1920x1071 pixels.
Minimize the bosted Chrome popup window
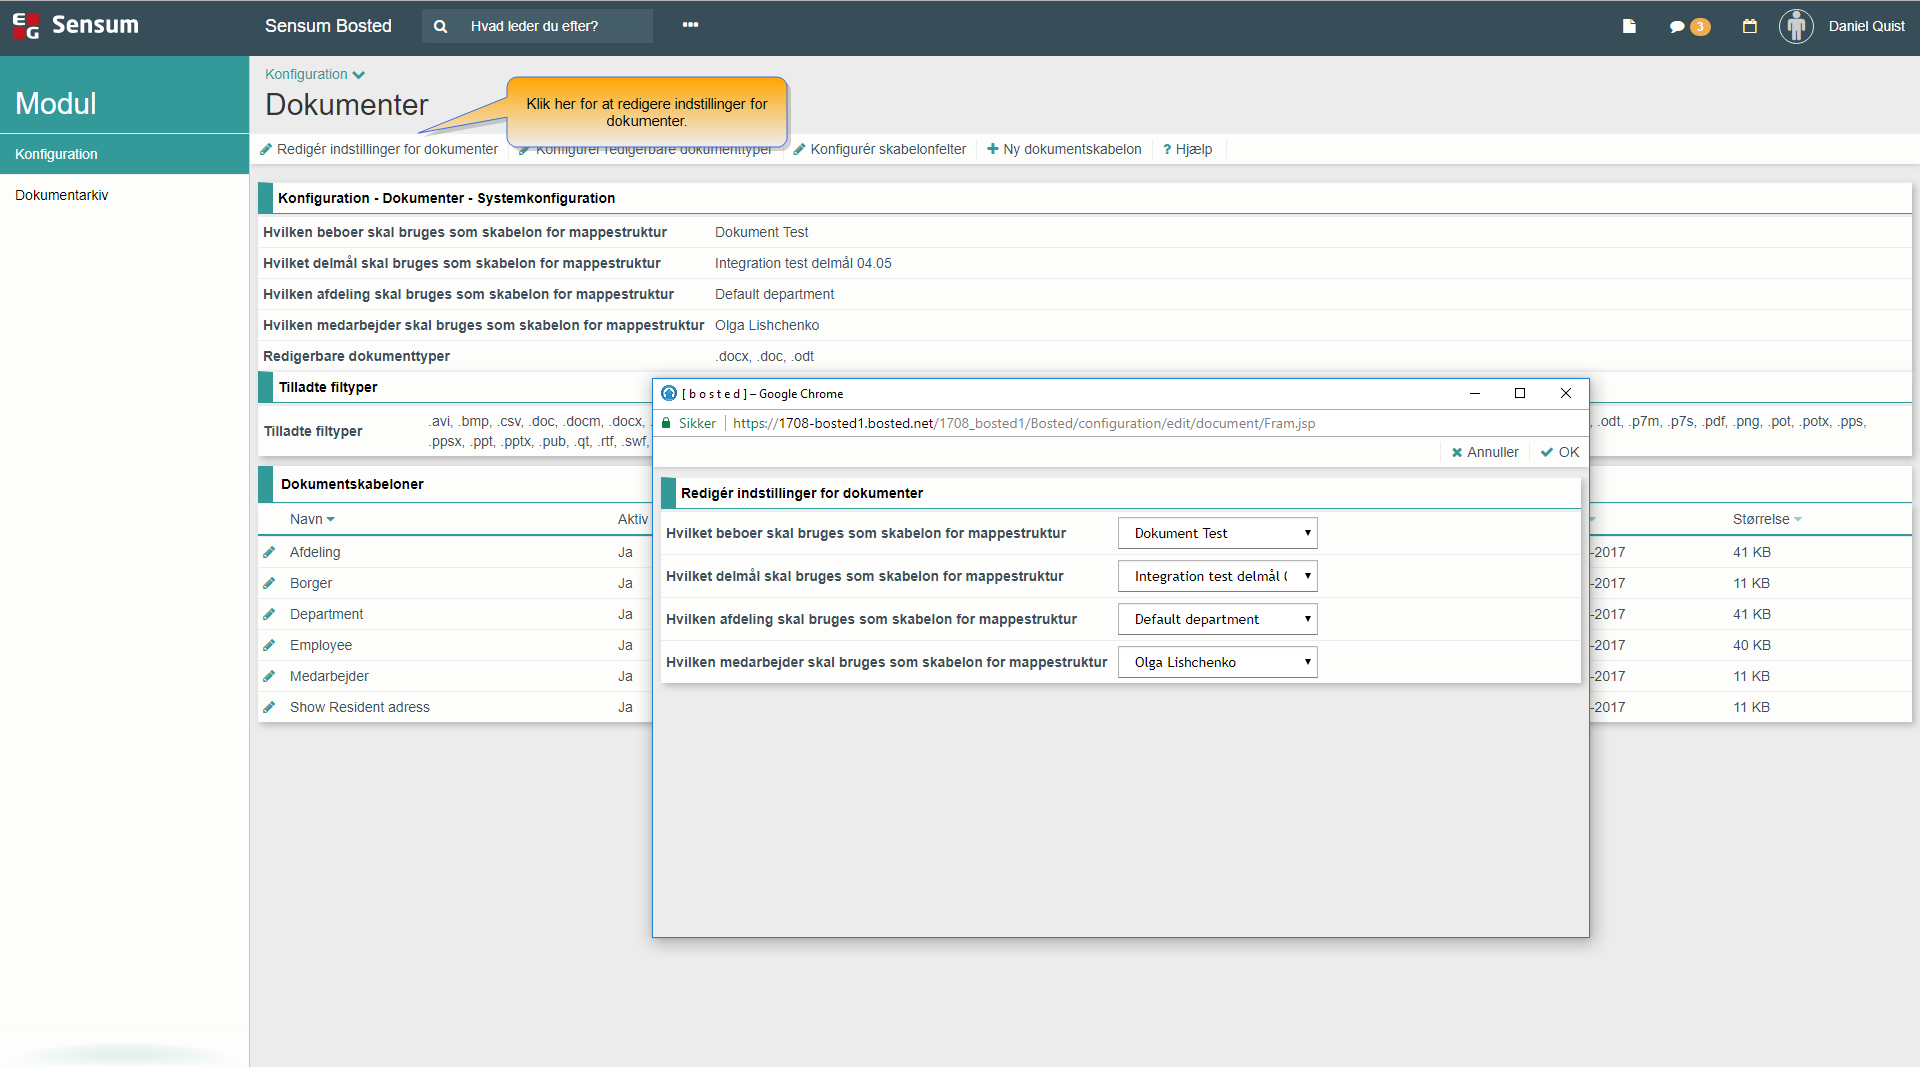pos(1474,393)
